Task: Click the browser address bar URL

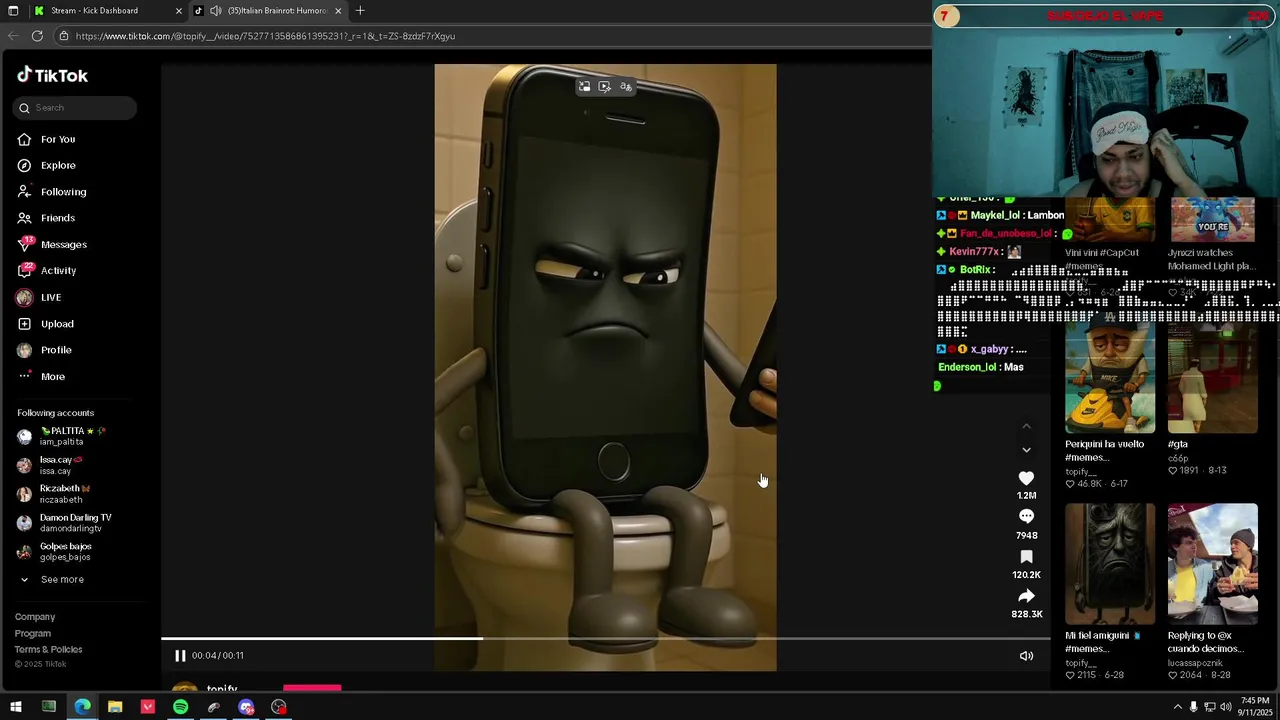Action: (265, 36)
